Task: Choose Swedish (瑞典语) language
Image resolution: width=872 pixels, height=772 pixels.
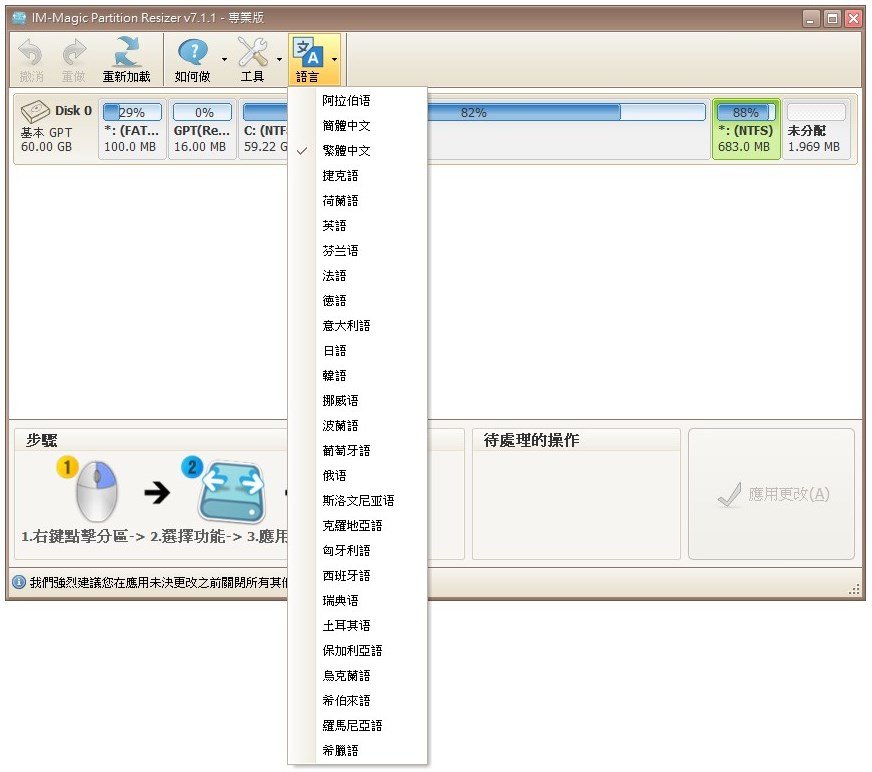Action: tap(358, 601)
